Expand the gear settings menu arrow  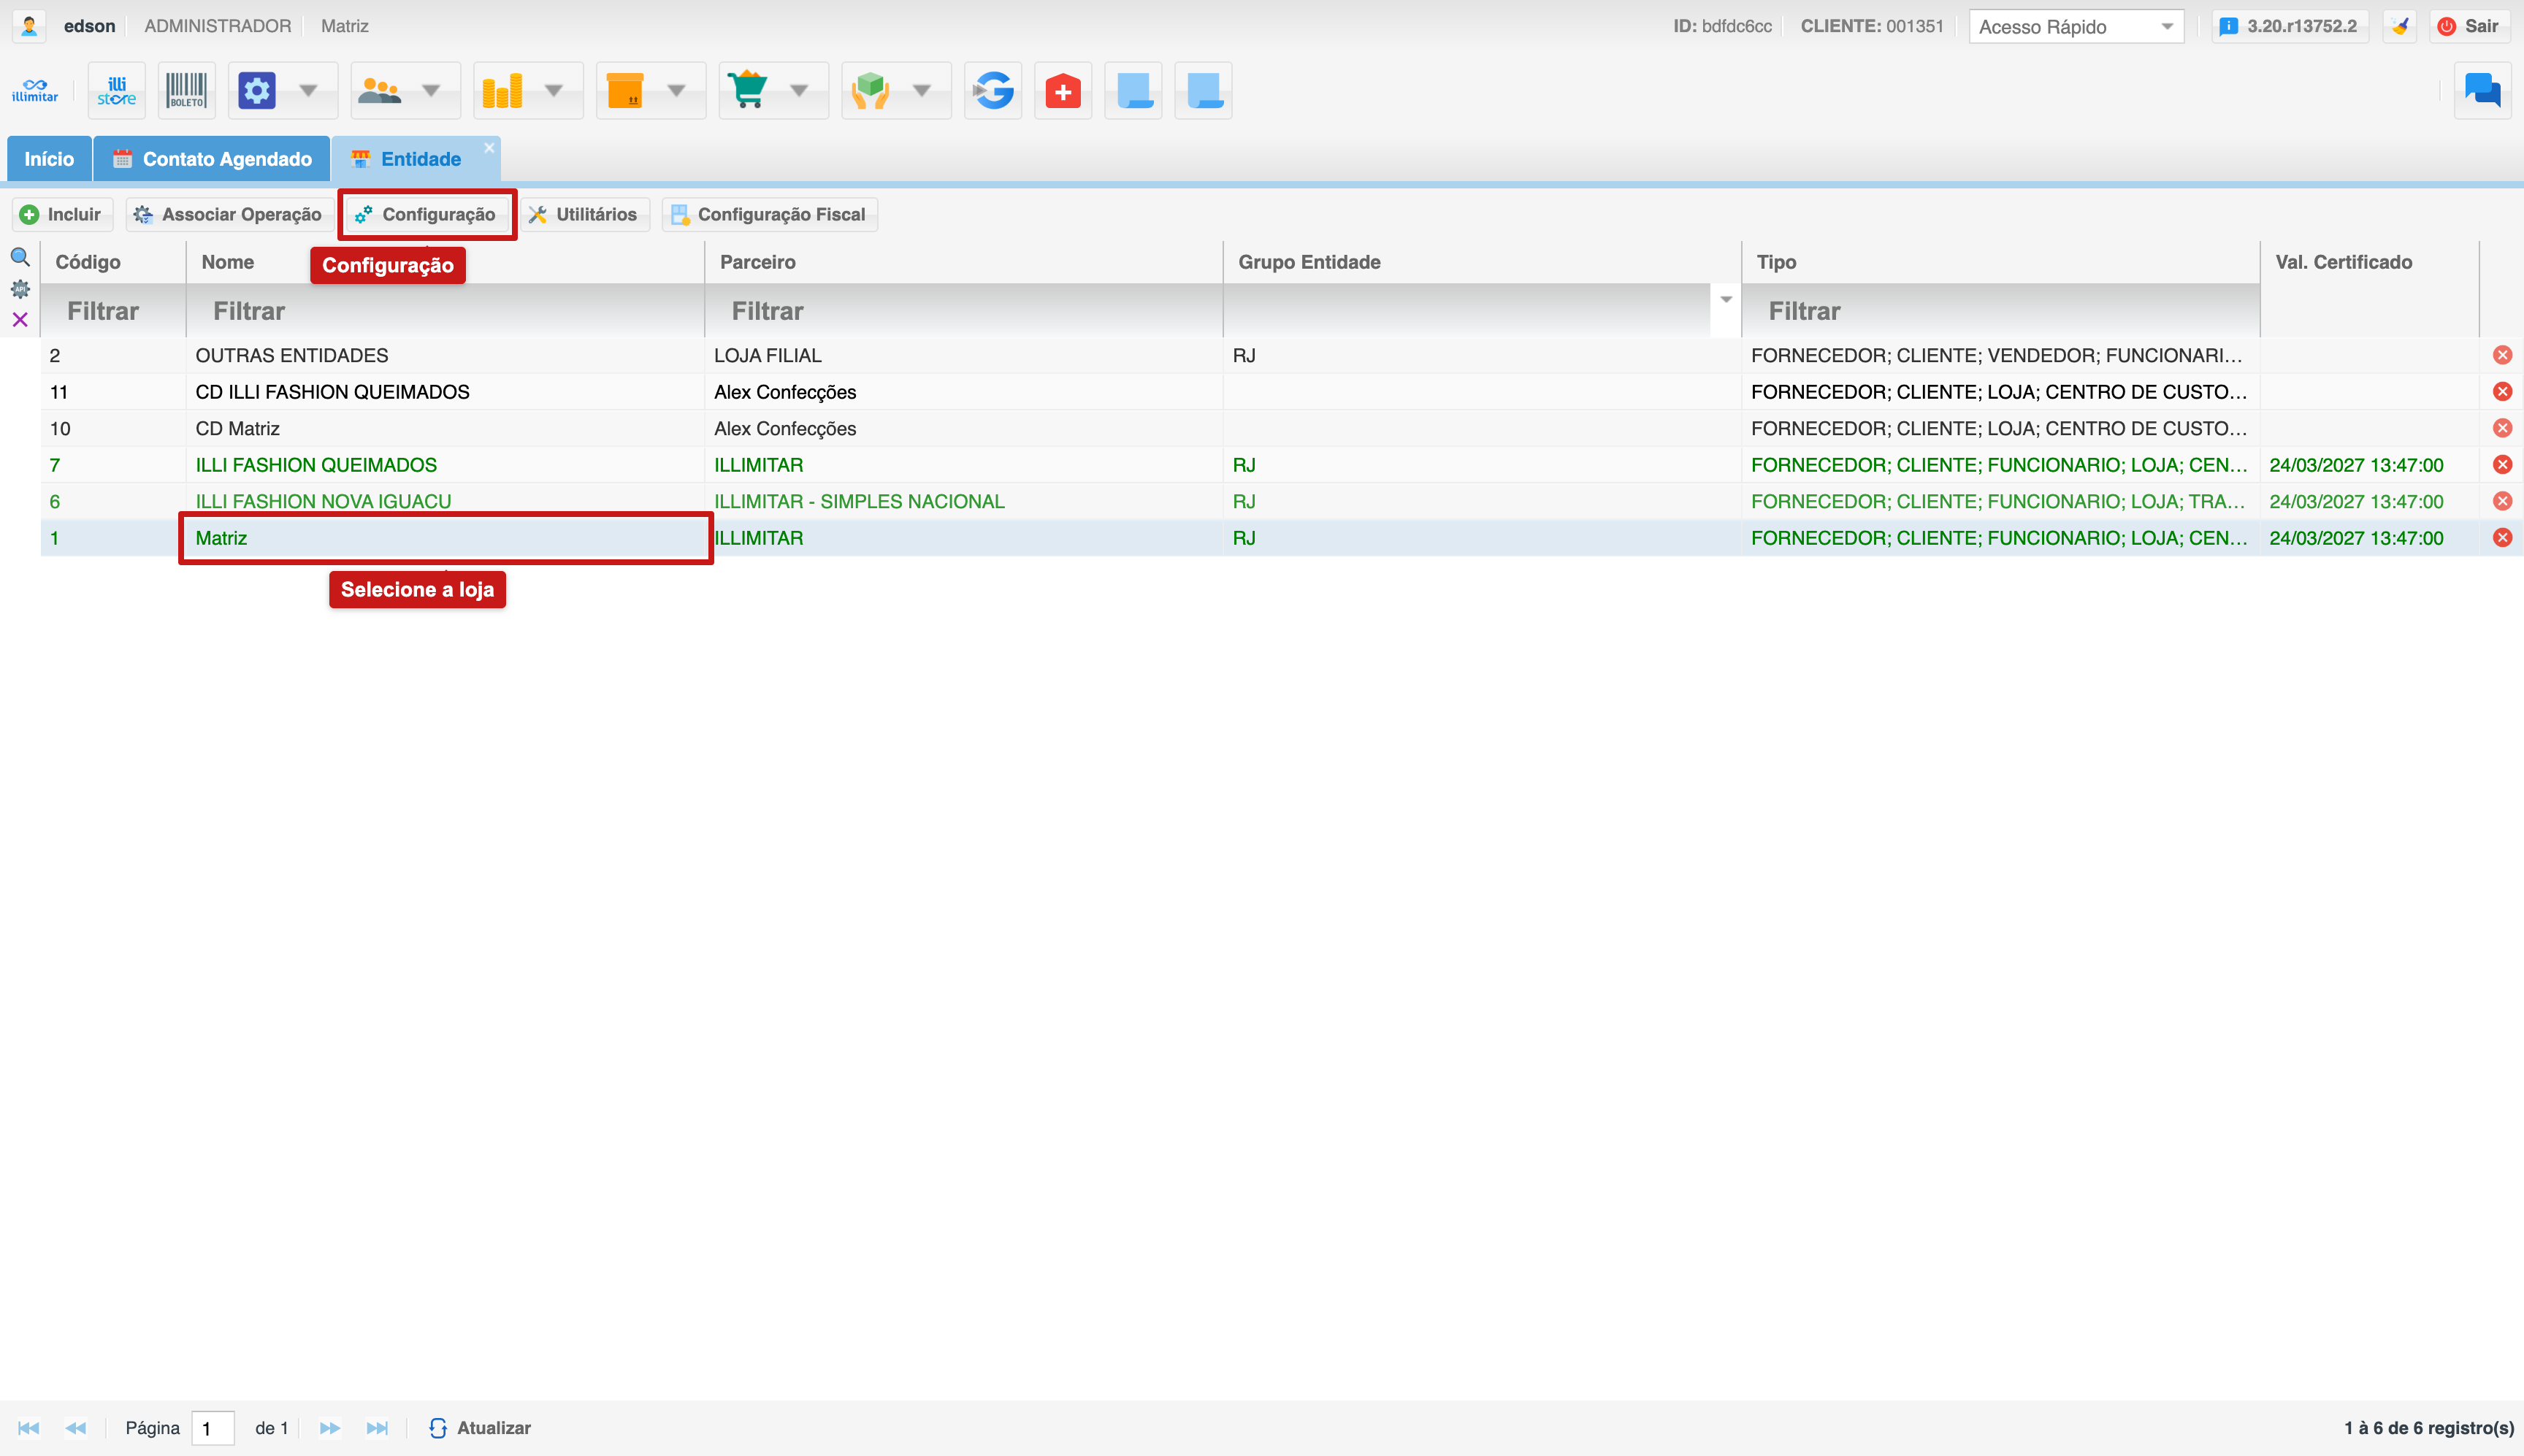308,91
